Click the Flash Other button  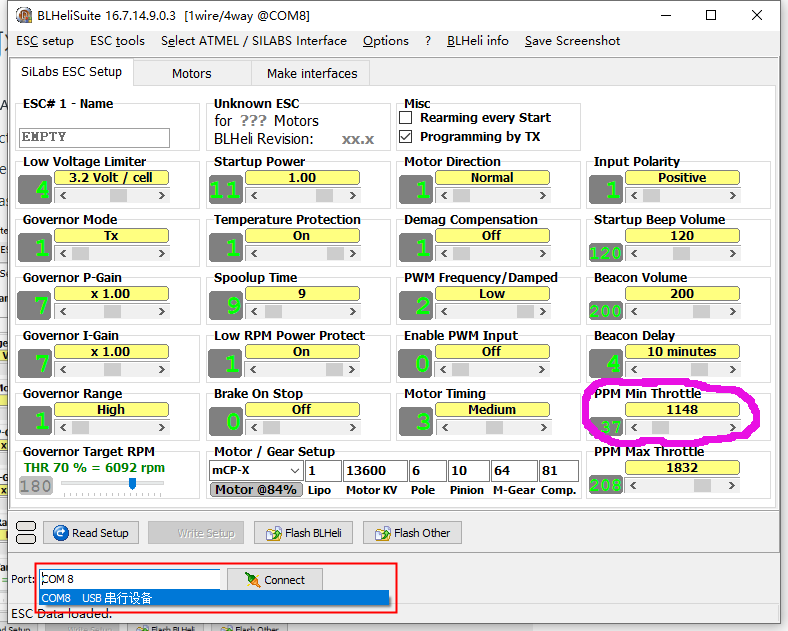pos(412,533)
